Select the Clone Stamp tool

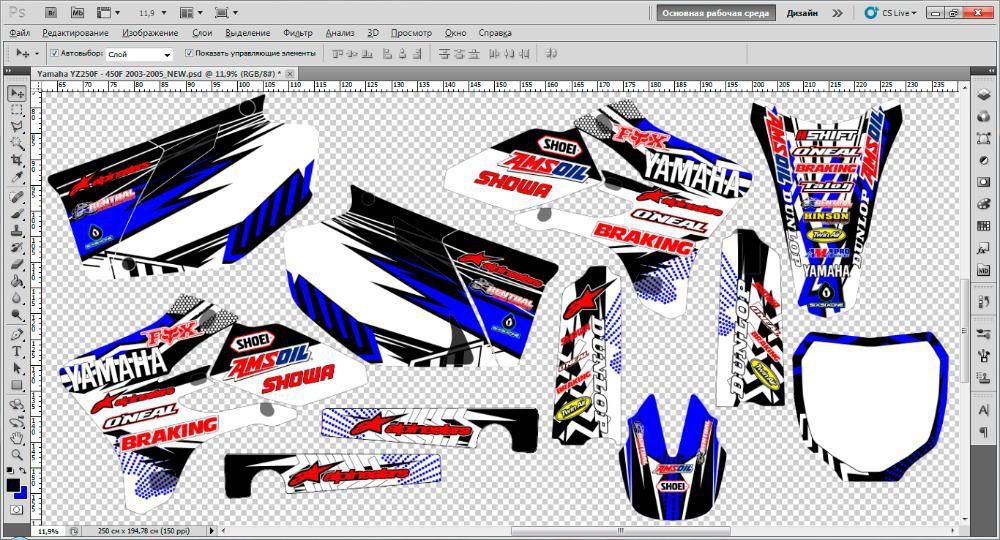click(17, 230)
